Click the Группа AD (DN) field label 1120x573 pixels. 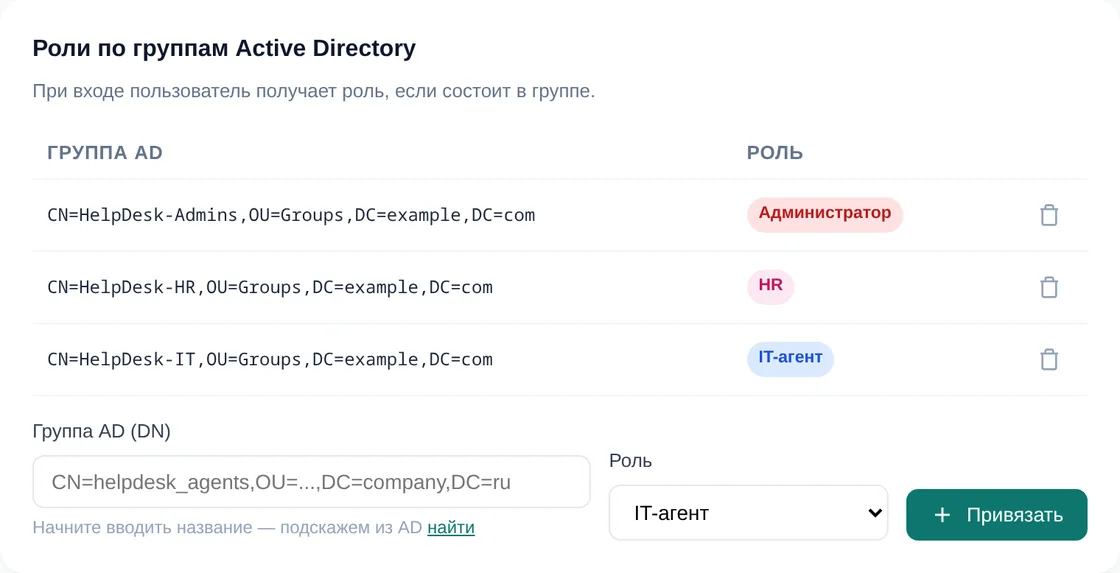[x=101, y=432]
